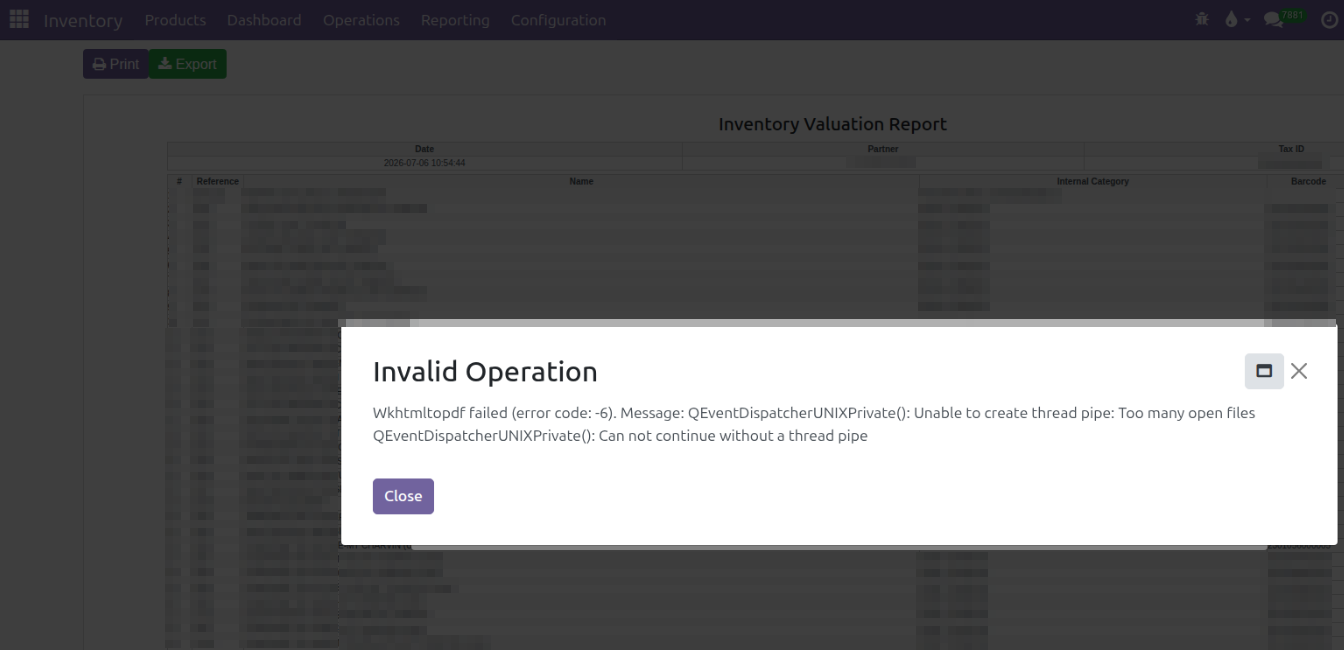Close the Invalid Operation dialog with the X
This screenshot has width=1344, height=650.
(1299, 371)
